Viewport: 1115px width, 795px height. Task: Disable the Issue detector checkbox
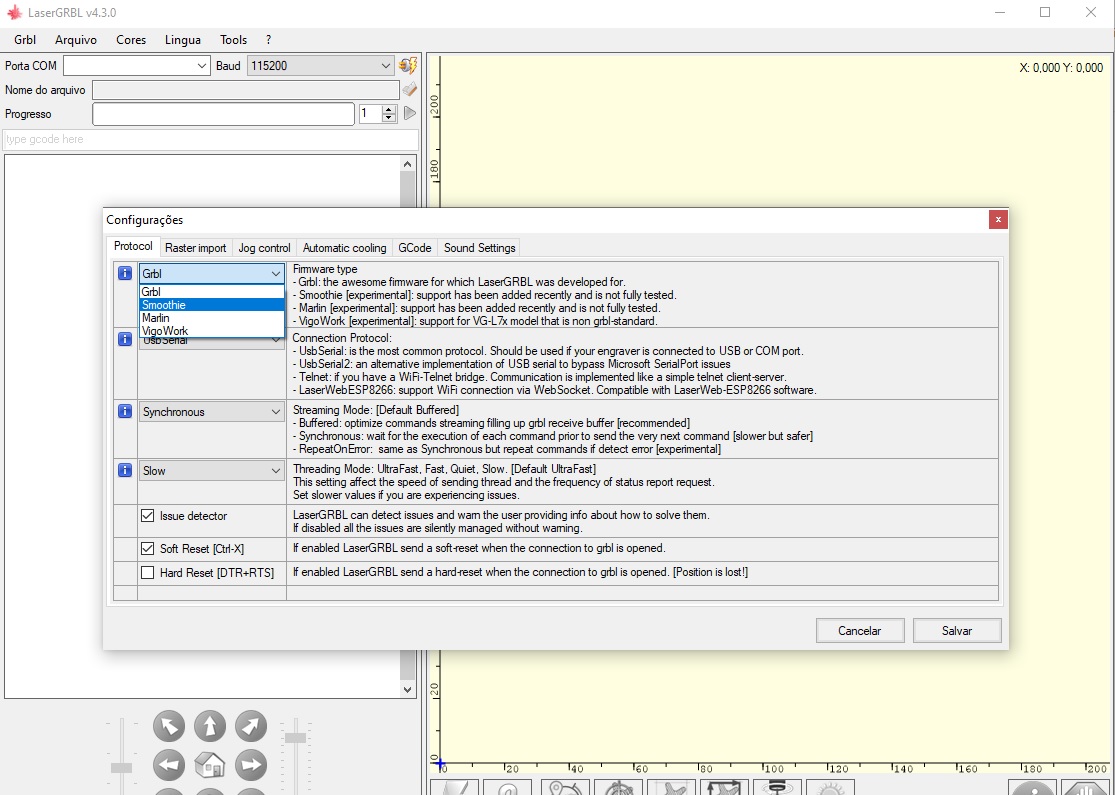point(148,517)
